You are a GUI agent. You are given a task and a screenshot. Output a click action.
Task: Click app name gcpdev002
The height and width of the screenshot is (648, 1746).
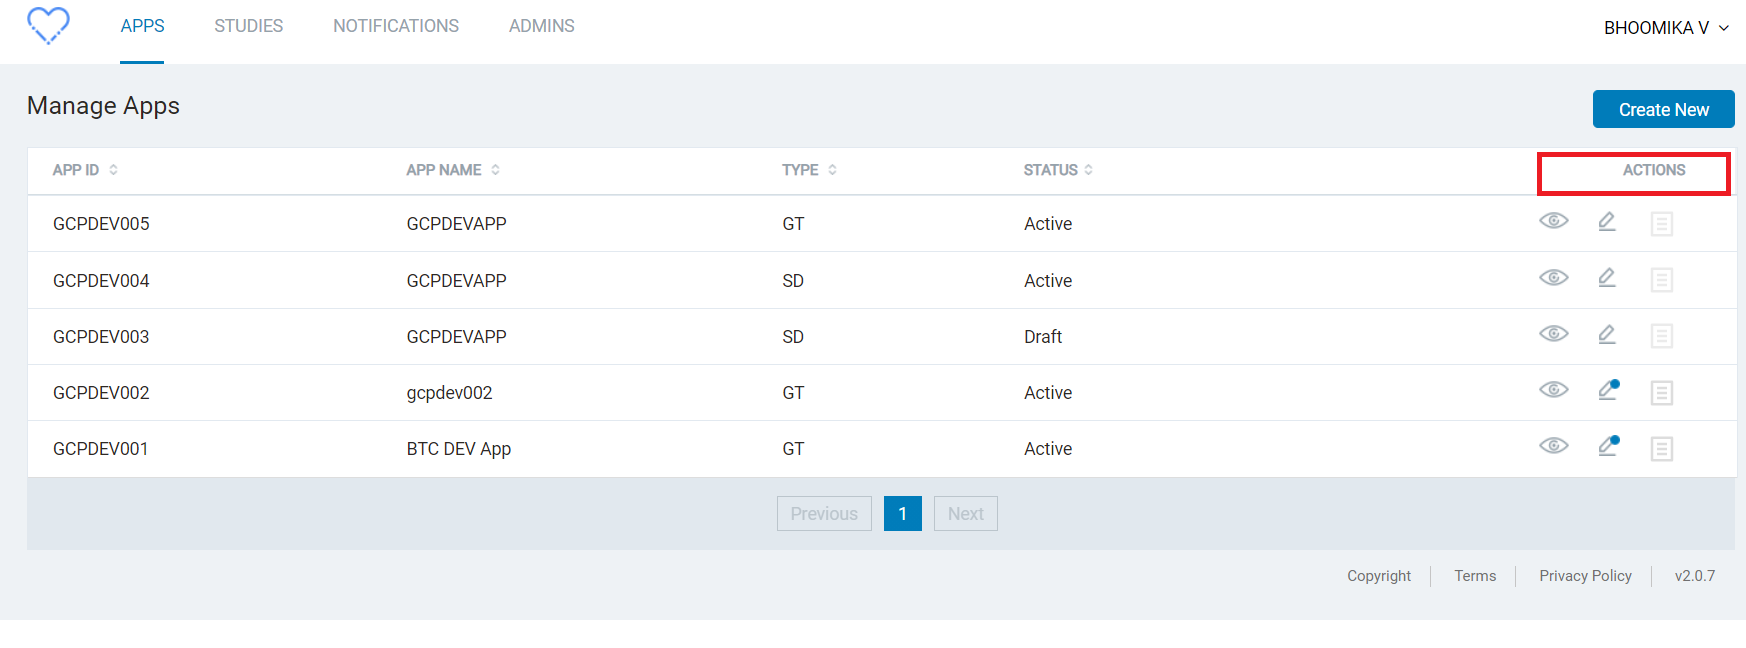coord(449,393)
